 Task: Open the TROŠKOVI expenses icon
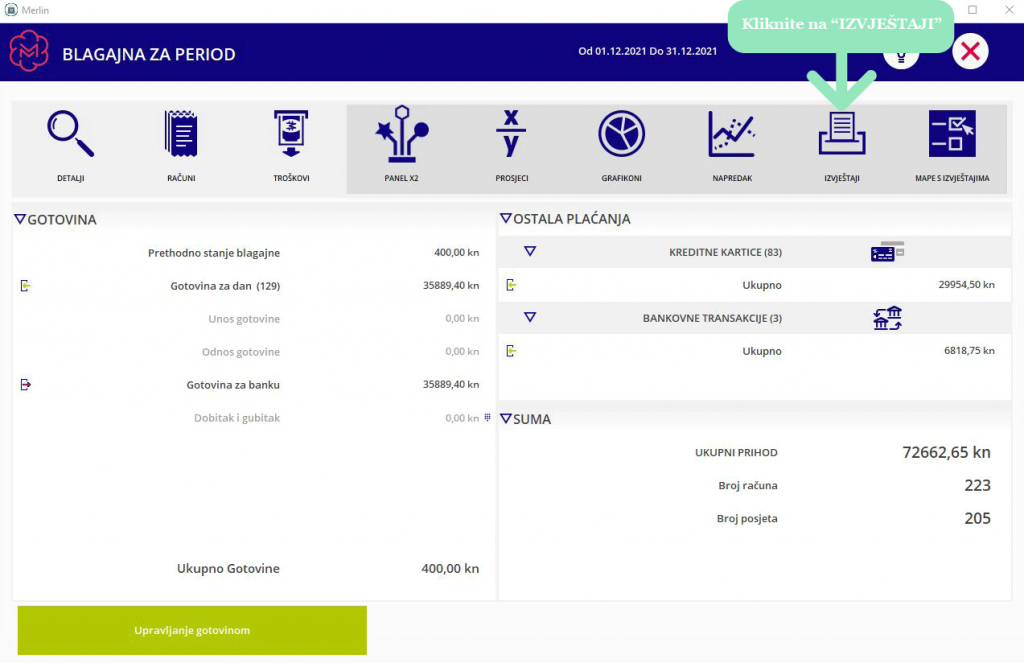coord(291,135)
